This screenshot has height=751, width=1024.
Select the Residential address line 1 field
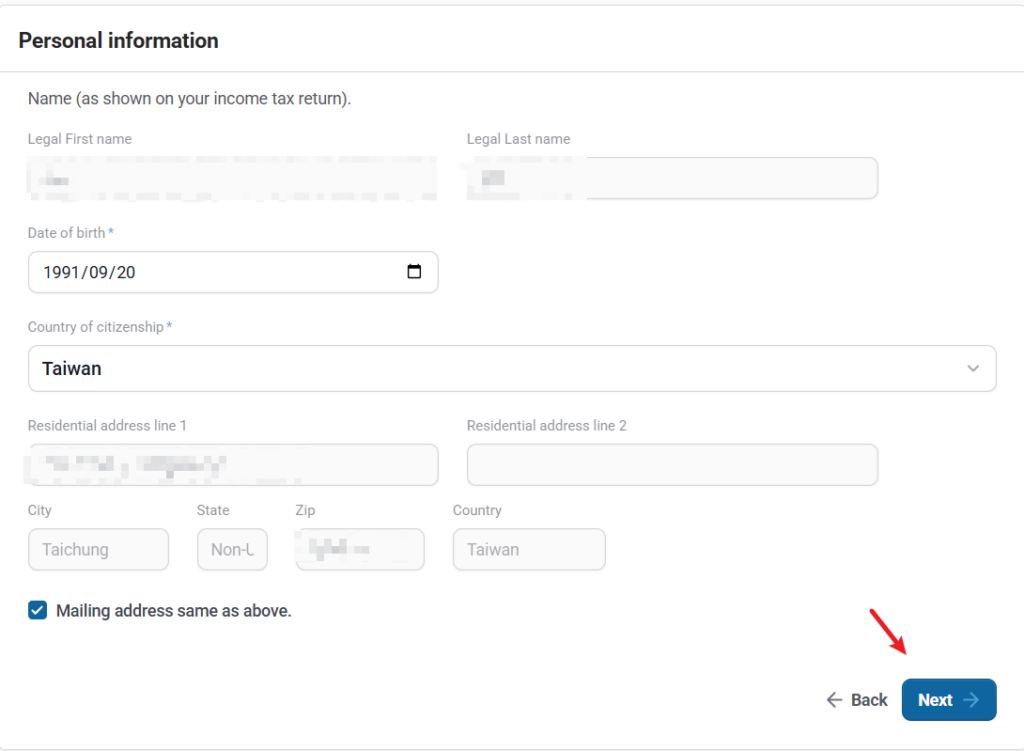(232, 465)
